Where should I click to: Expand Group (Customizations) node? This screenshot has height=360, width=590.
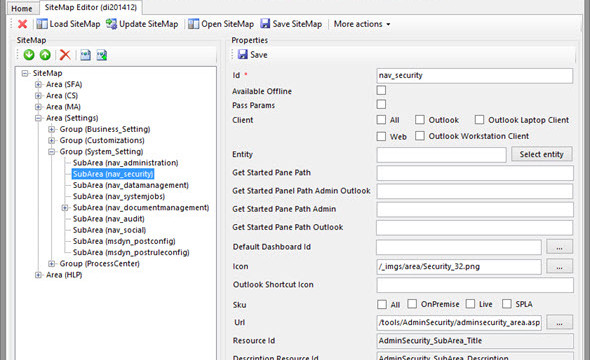click(52, 141)
